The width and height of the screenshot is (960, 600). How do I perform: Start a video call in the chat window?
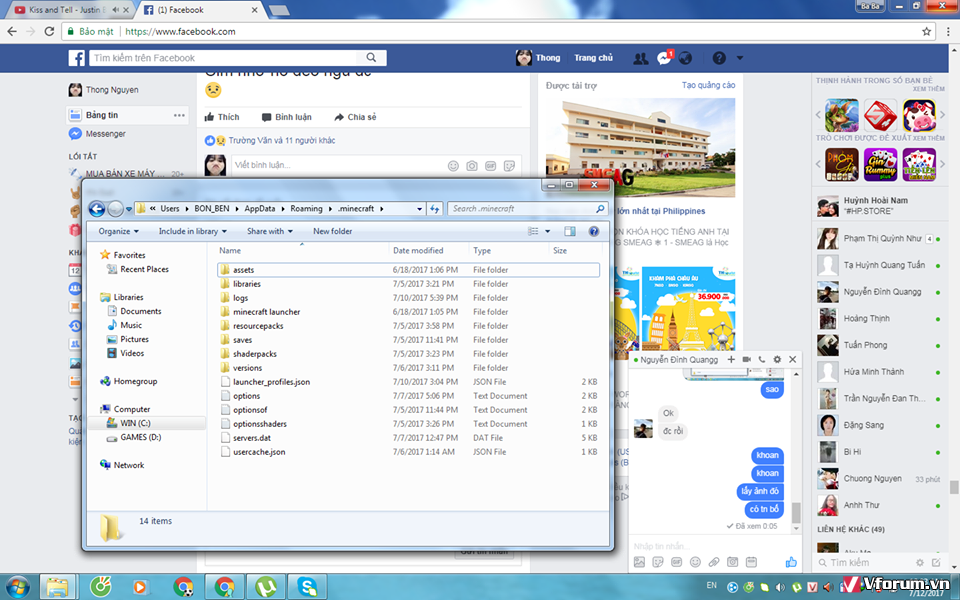point(746,359)
